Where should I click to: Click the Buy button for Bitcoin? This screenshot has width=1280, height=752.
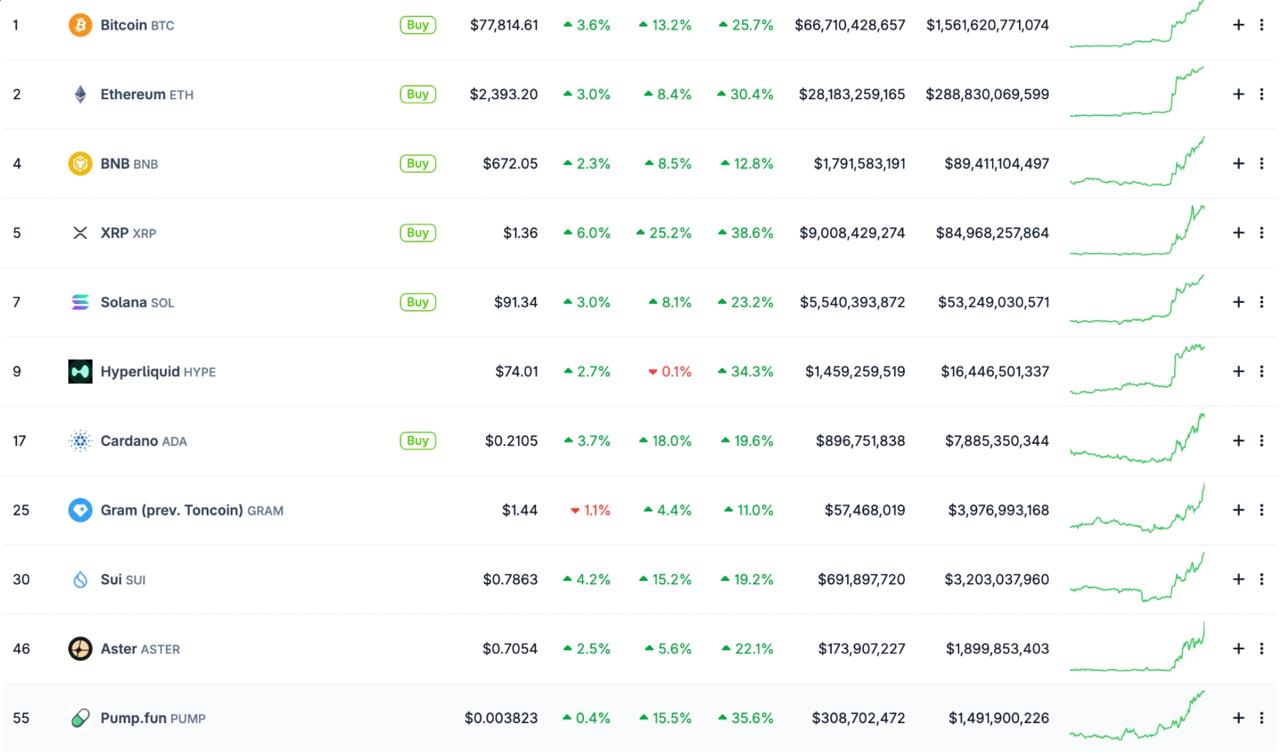click(x=418, y=25)
